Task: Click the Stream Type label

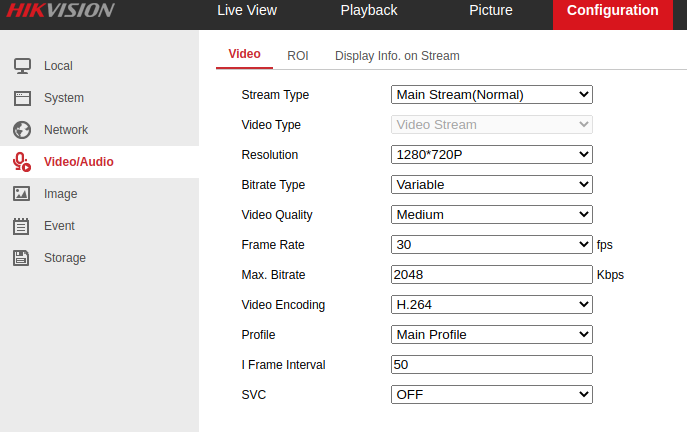Action: tap(275, 95)
